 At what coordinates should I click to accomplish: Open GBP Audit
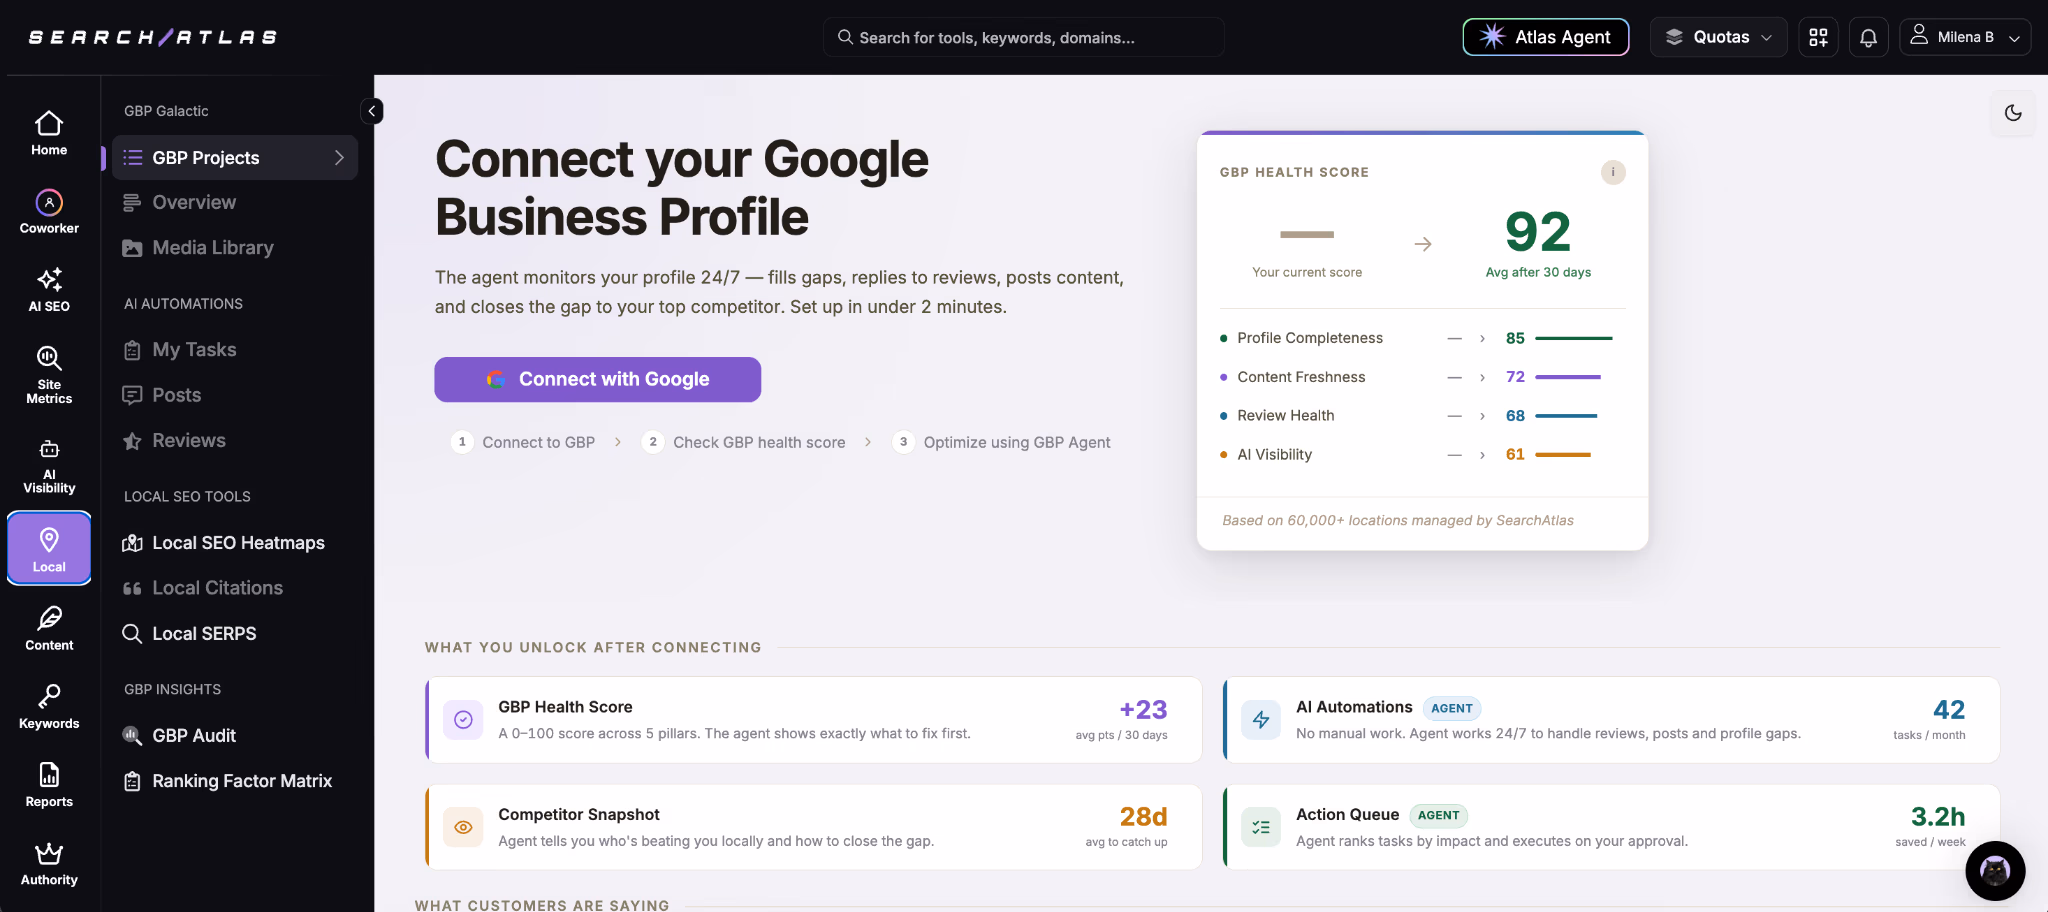pos(235,736)
